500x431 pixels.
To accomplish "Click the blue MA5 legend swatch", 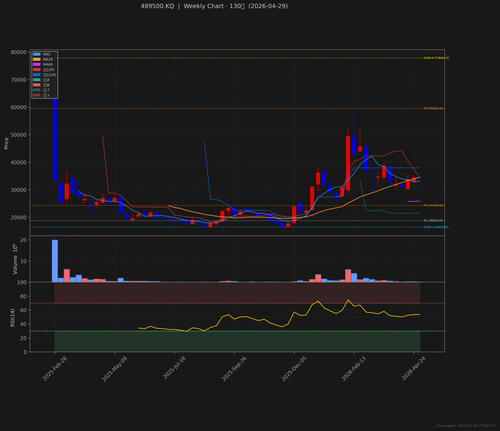I will click(37, 54).
